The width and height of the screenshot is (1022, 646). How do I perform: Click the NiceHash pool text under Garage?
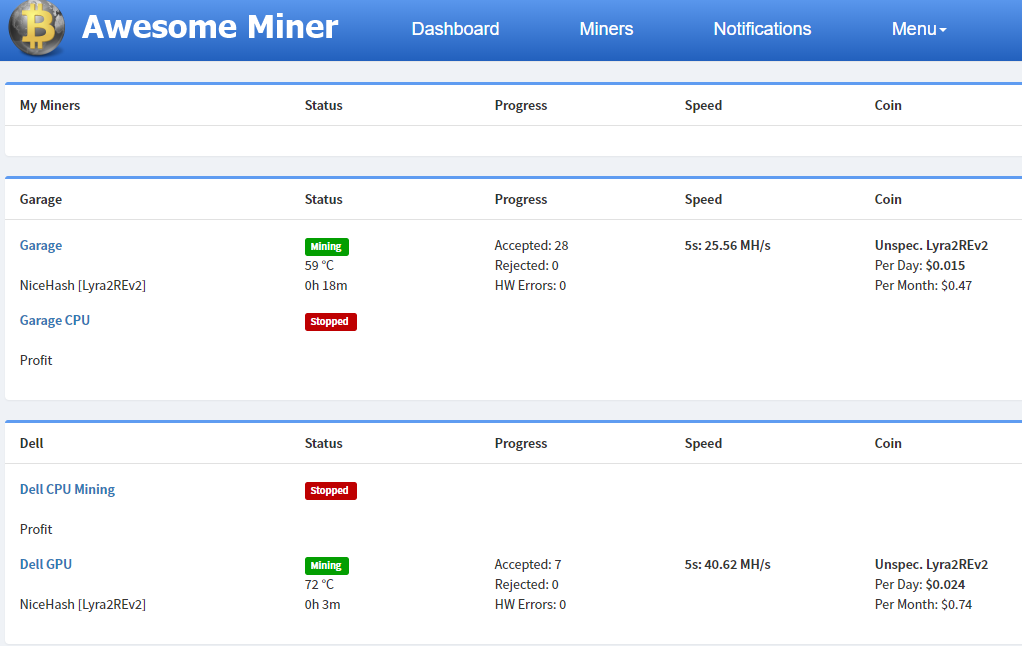83,285
